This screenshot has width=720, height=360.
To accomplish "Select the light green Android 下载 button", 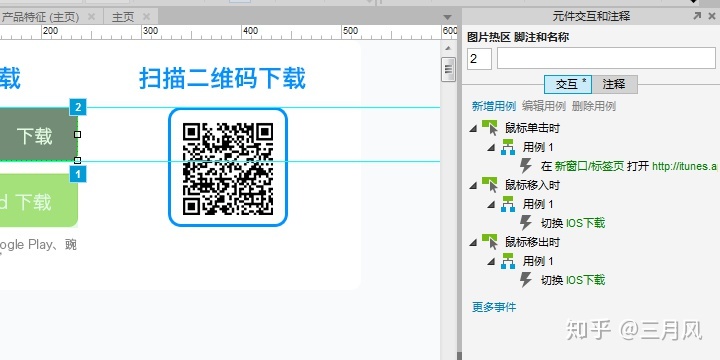I will coord(39,201).
